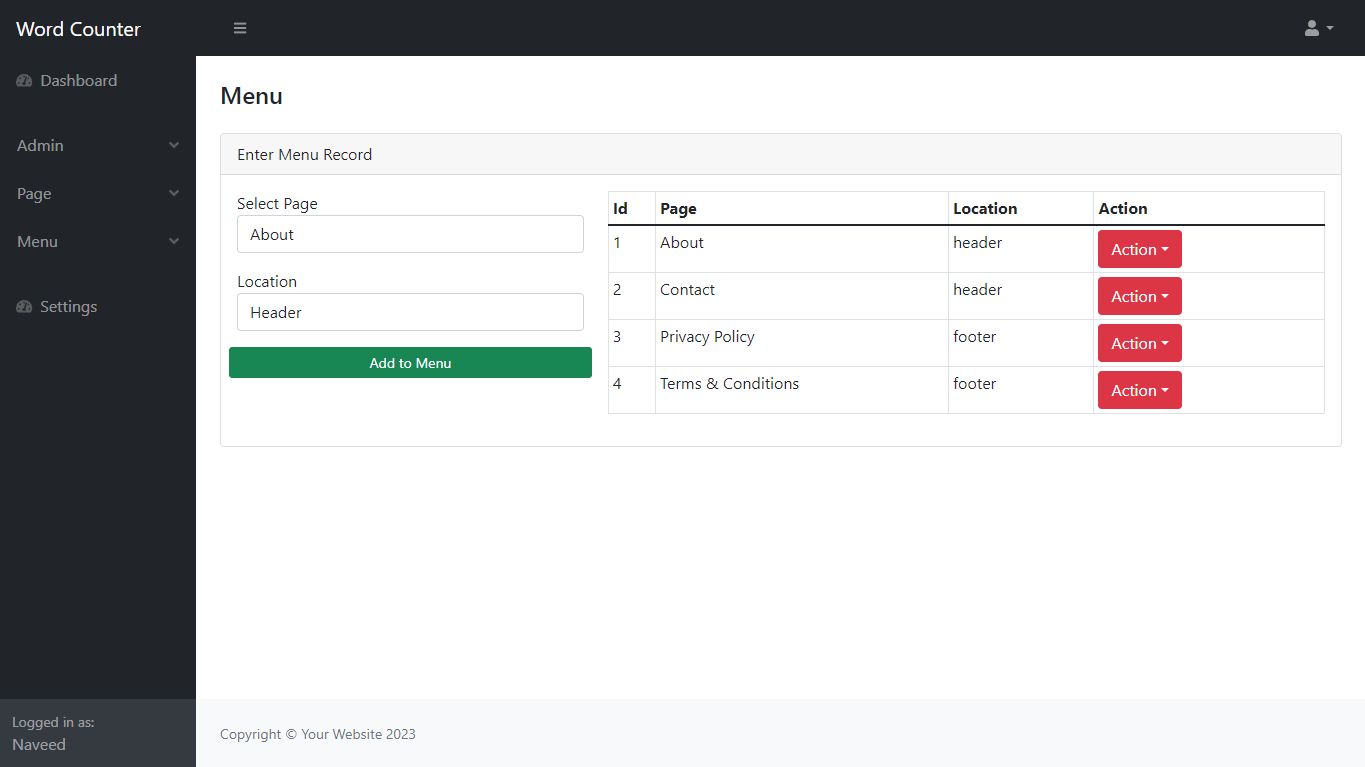The image size is (1365, 767).
Task: Expand the Page chevron in sidebar
Action: tap(174, 194)
